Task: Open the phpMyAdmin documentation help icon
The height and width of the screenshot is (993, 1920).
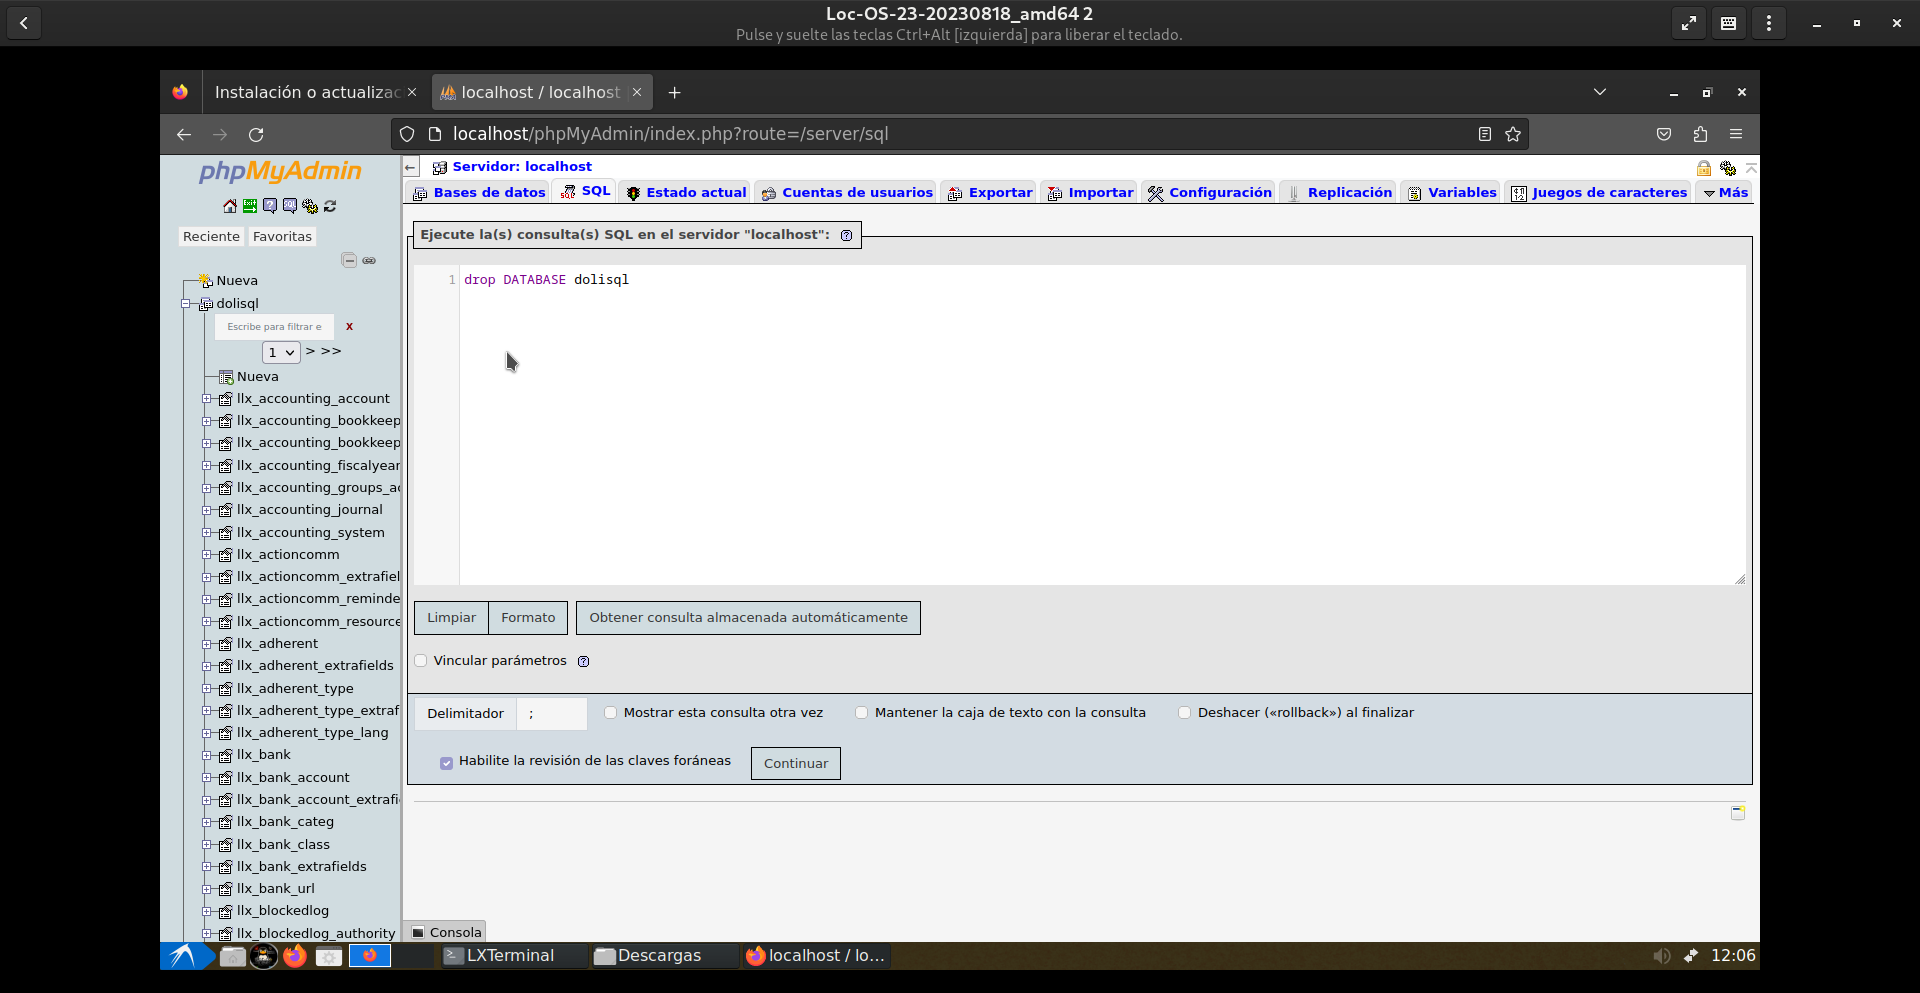Action: (x=270, y=206)
